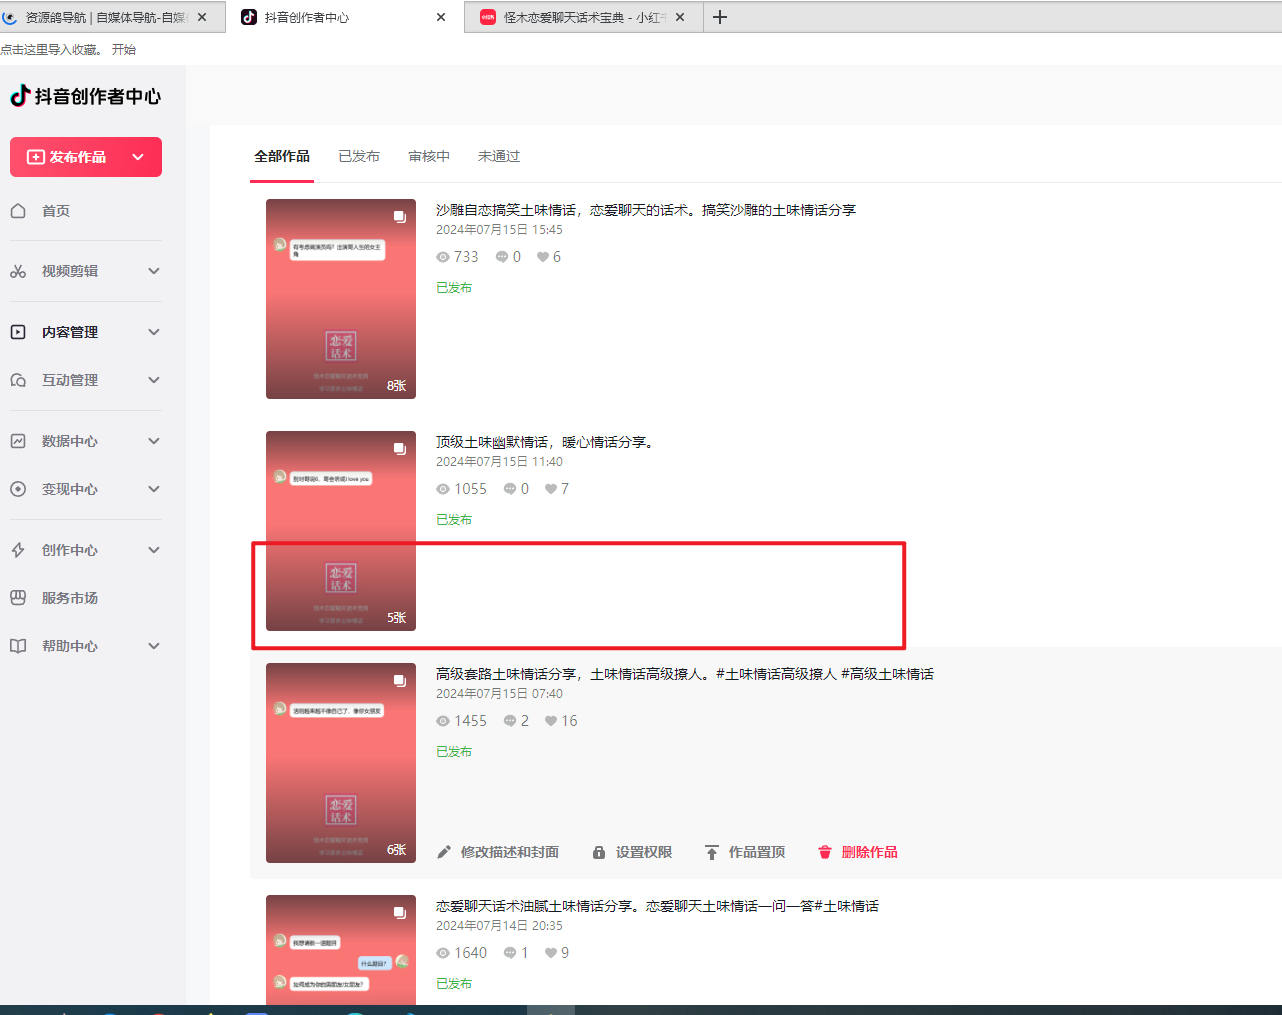
Task: Click the multi-image icon on 沙雕自恋 thumbnail
Action: coord(399,217)
